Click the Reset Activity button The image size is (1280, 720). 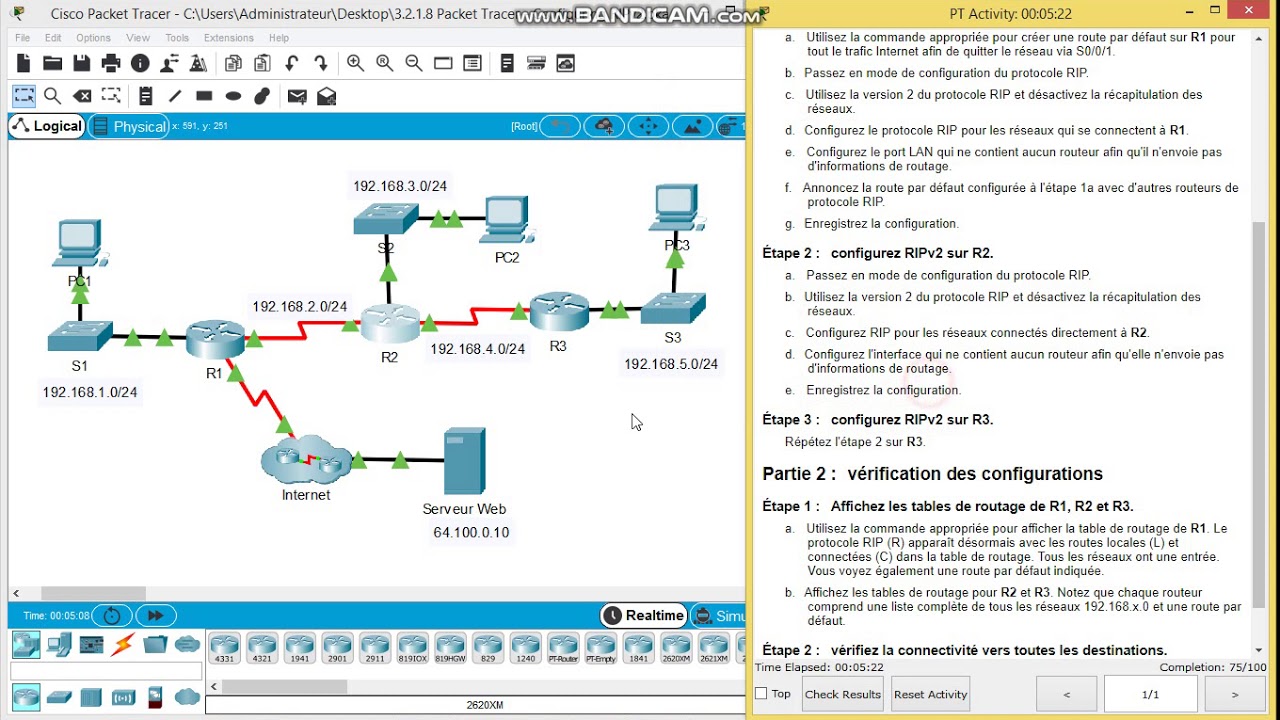coord(930,694)
